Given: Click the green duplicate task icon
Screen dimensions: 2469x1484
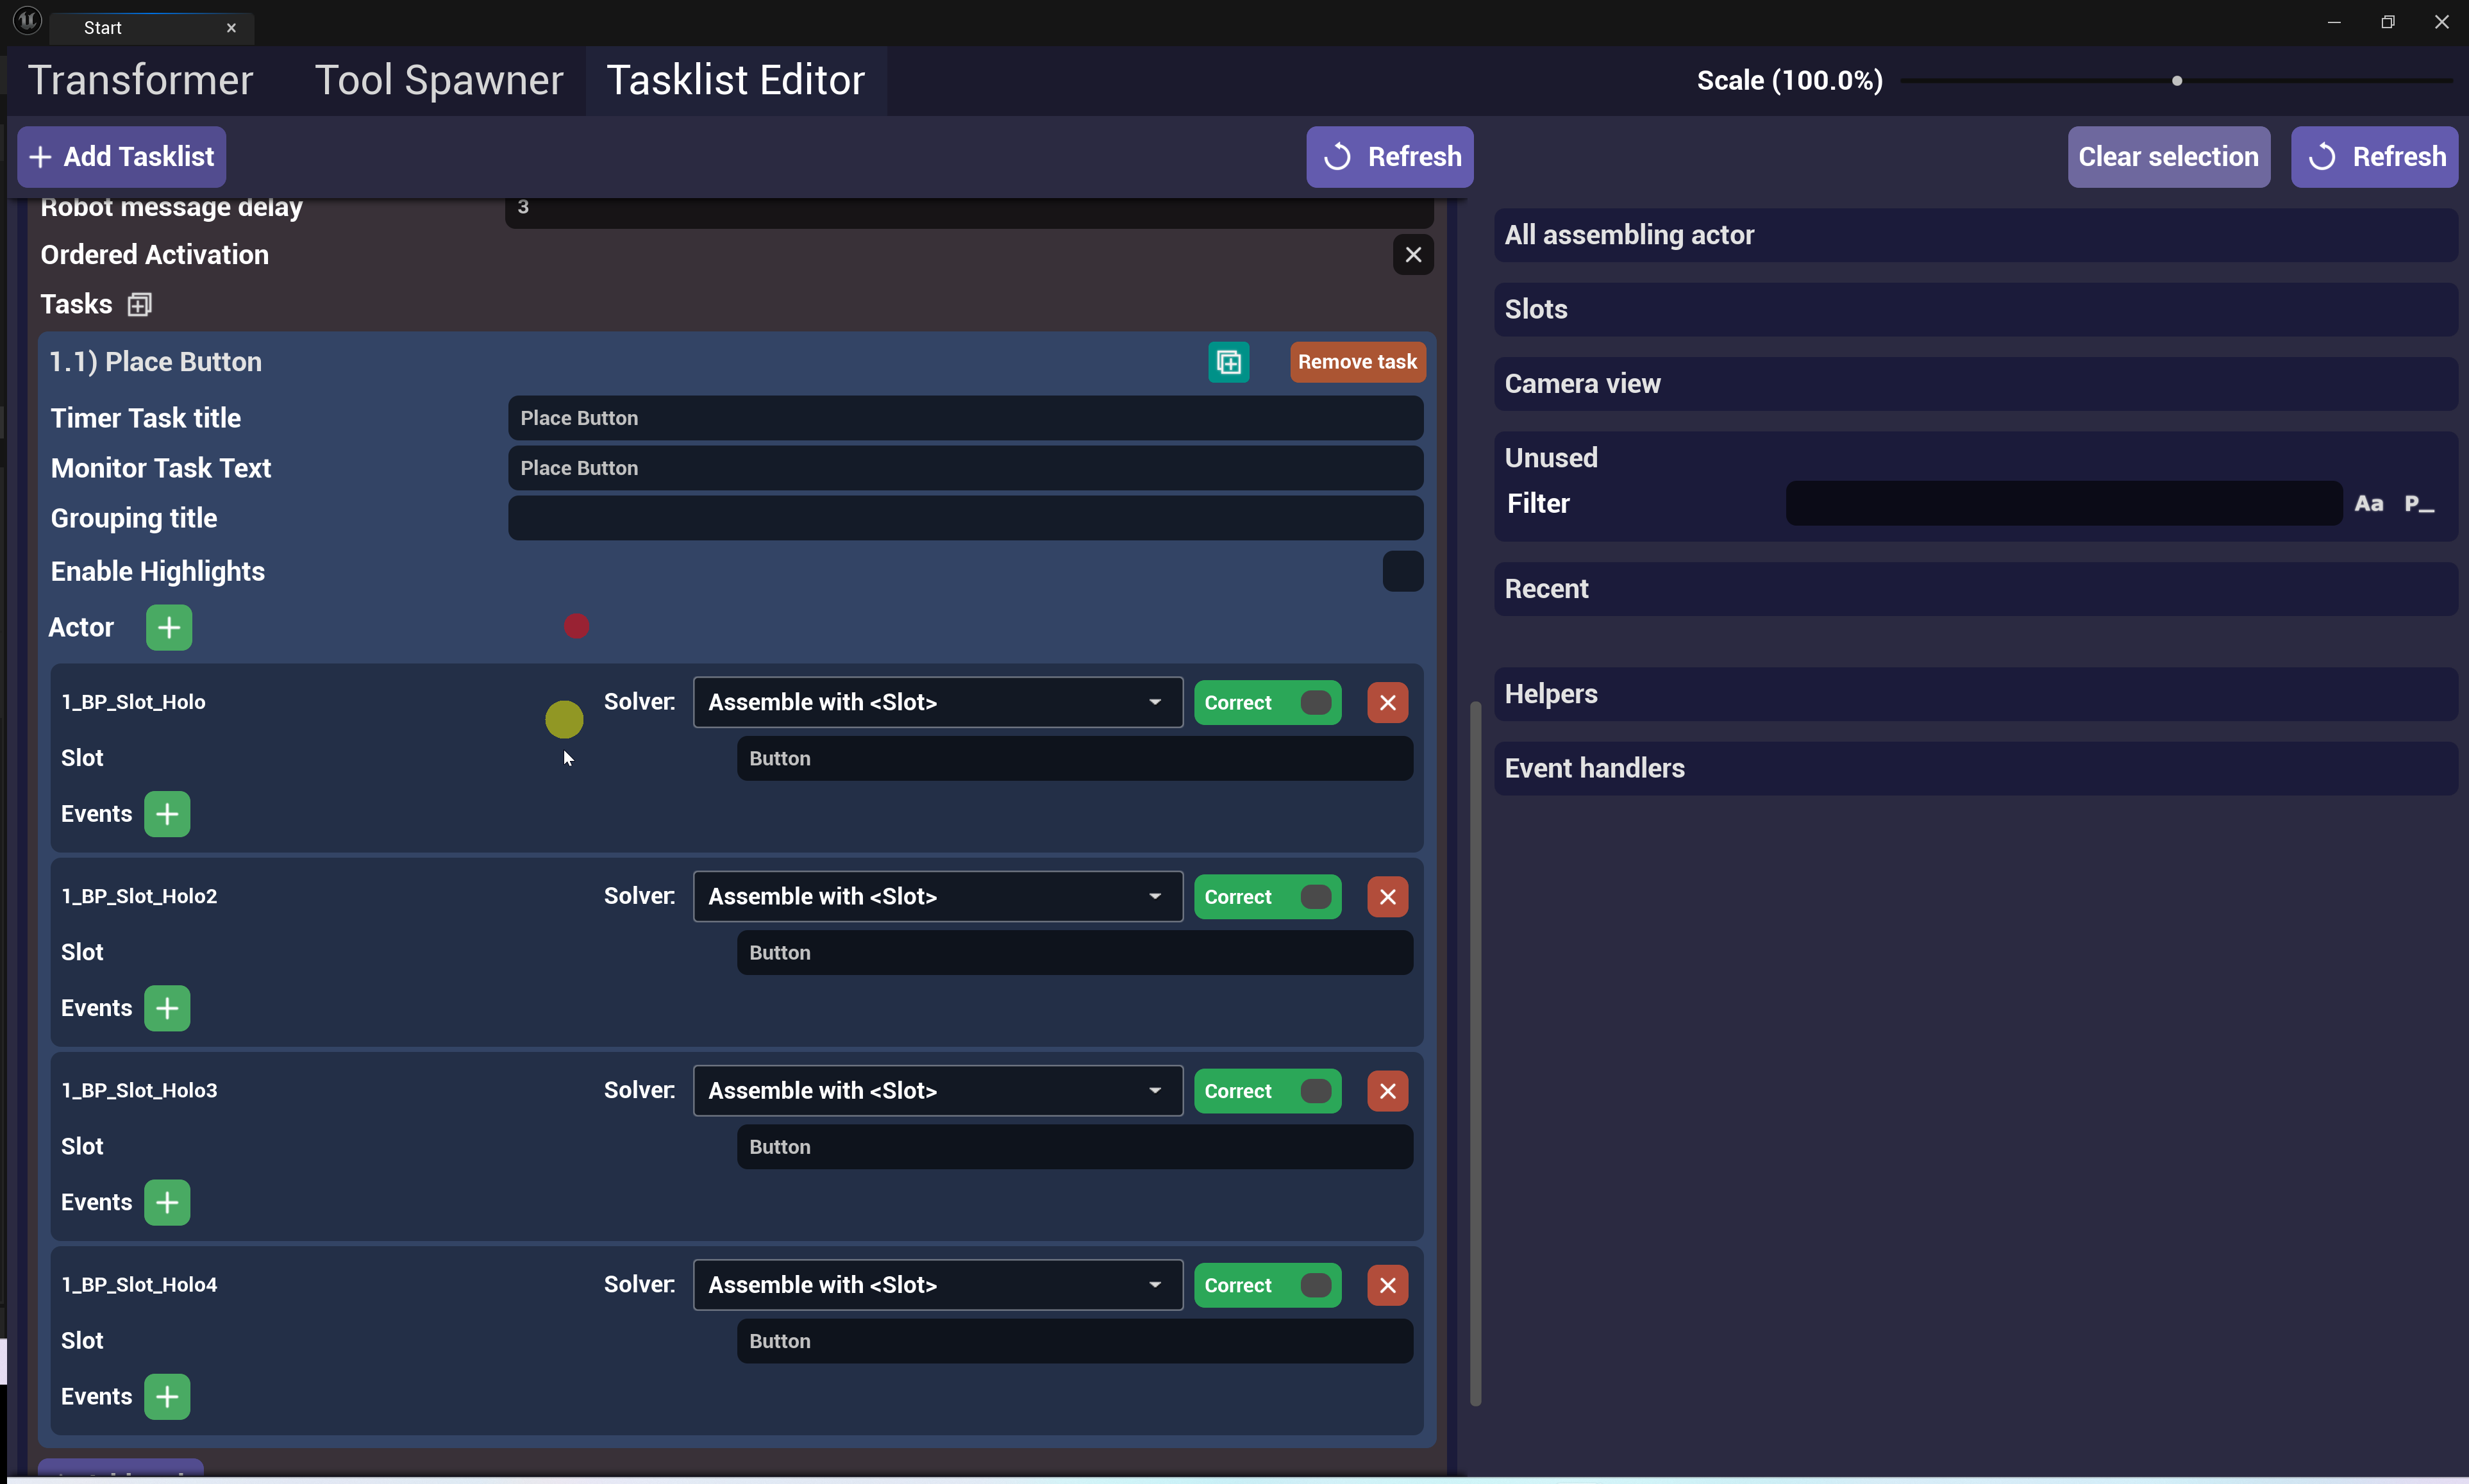Looking at the screenshot, I should [x=1228, y=362].
